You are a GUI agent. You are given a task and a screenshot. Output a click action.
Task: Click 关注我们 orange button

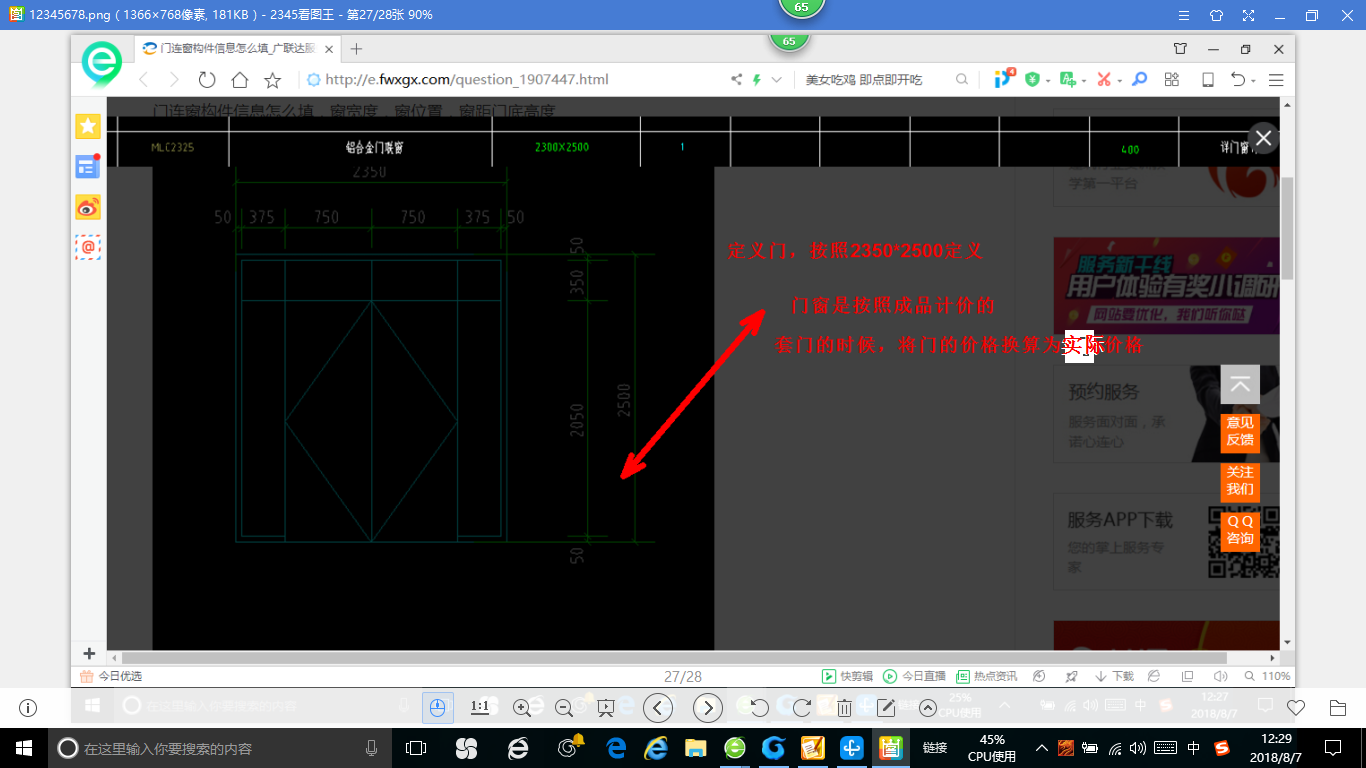point(1240,481)
